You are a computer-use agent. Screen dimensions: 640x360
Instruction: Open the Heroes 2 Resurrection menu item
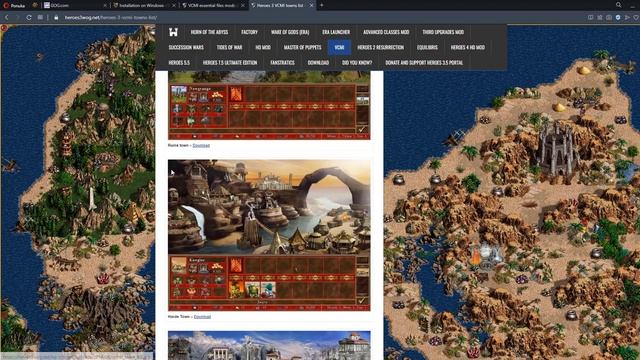[x=380, y=47]
